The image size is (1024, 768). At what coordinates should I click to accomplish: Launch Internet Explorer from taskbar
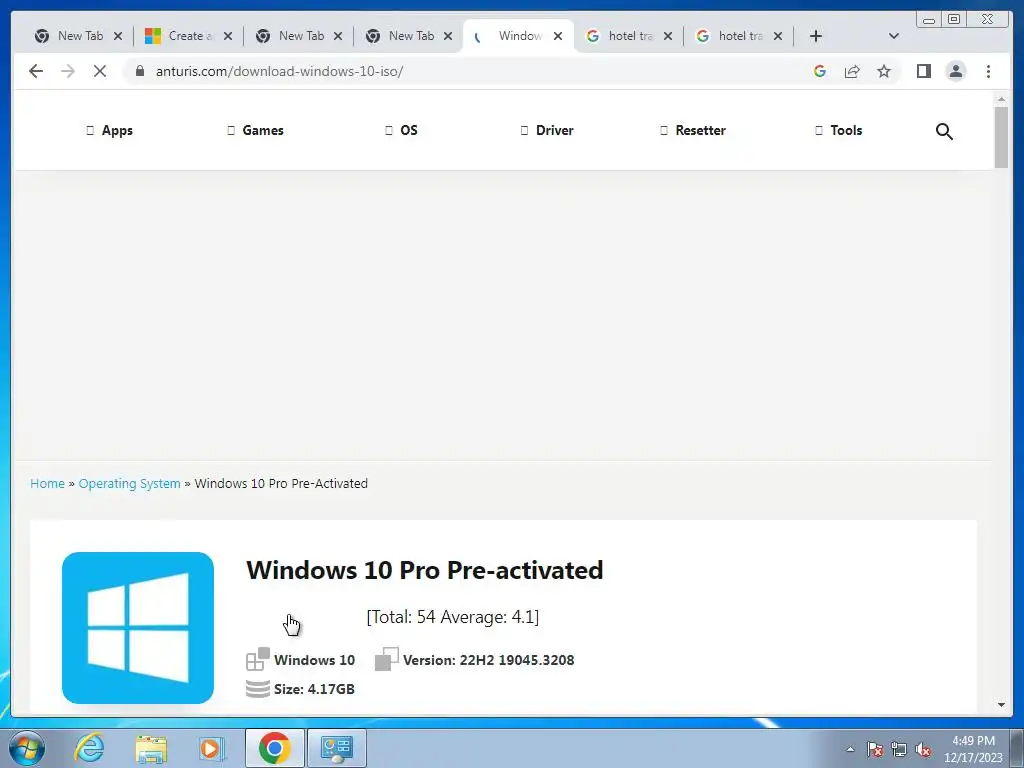(x=89, y=748)
